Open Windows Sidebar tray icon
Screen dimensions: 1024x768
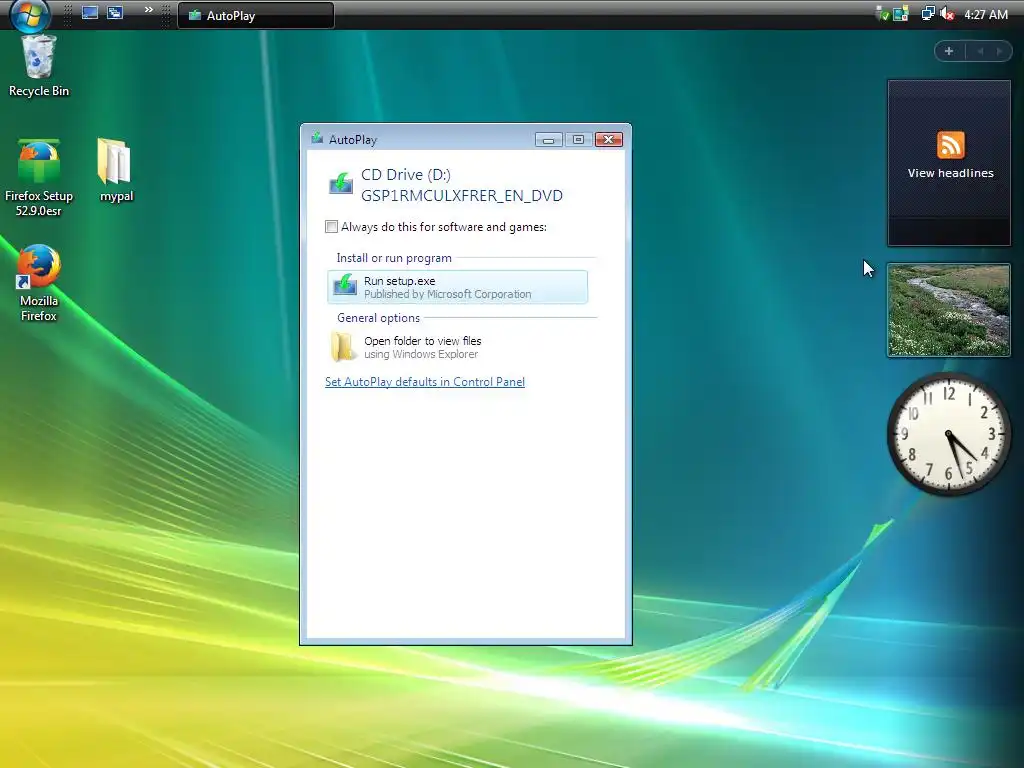click(901, 14)
